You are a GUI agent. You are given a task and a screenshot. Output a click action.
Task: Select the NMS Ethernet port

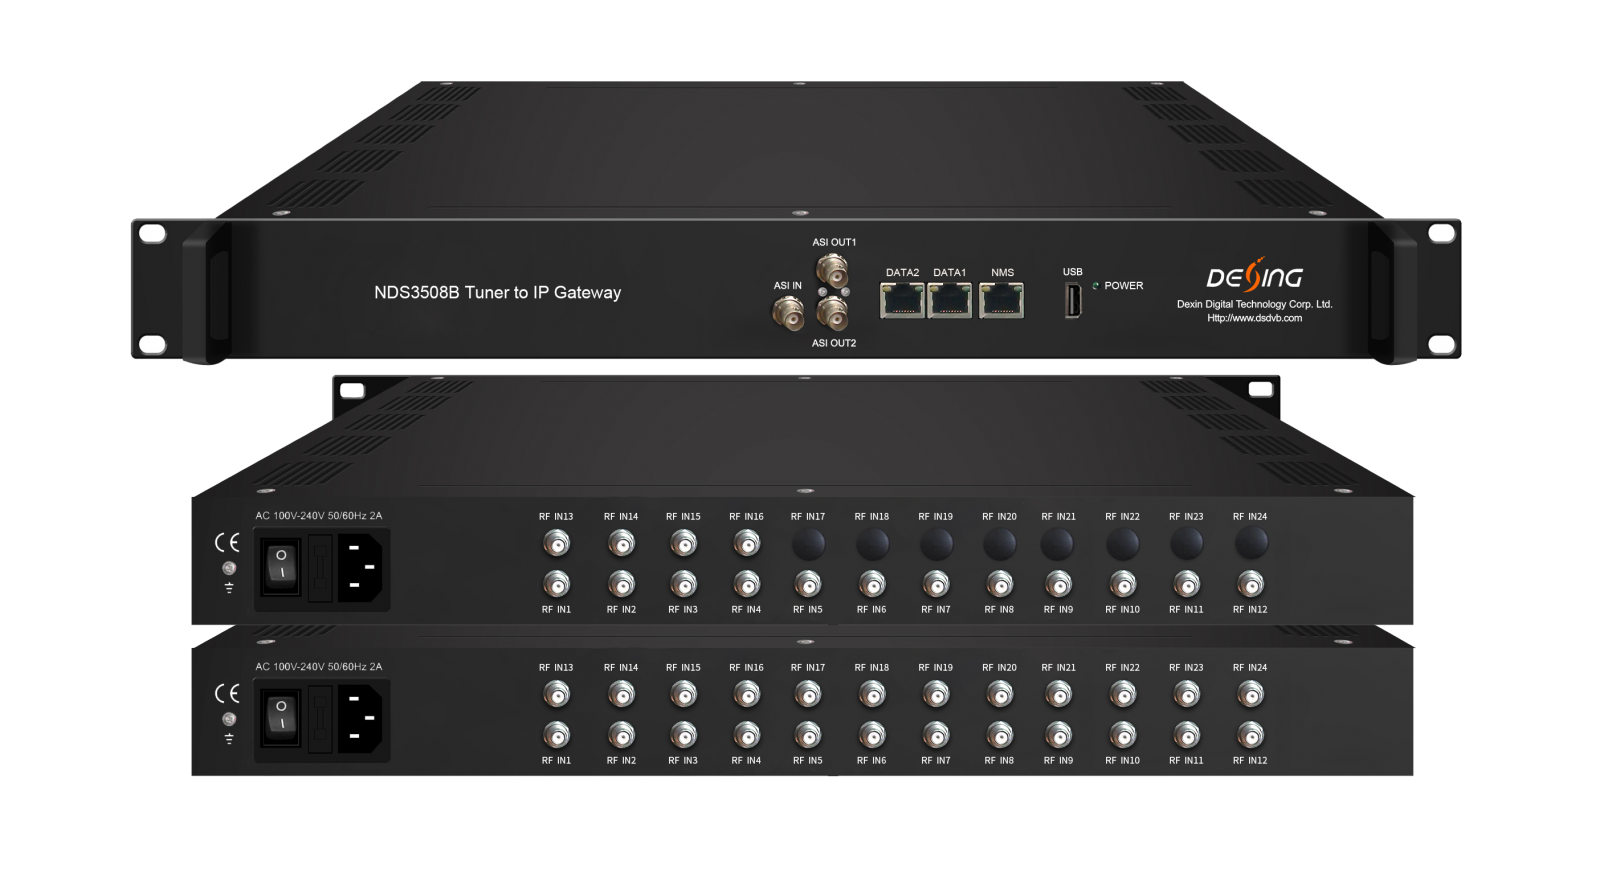1001,300
